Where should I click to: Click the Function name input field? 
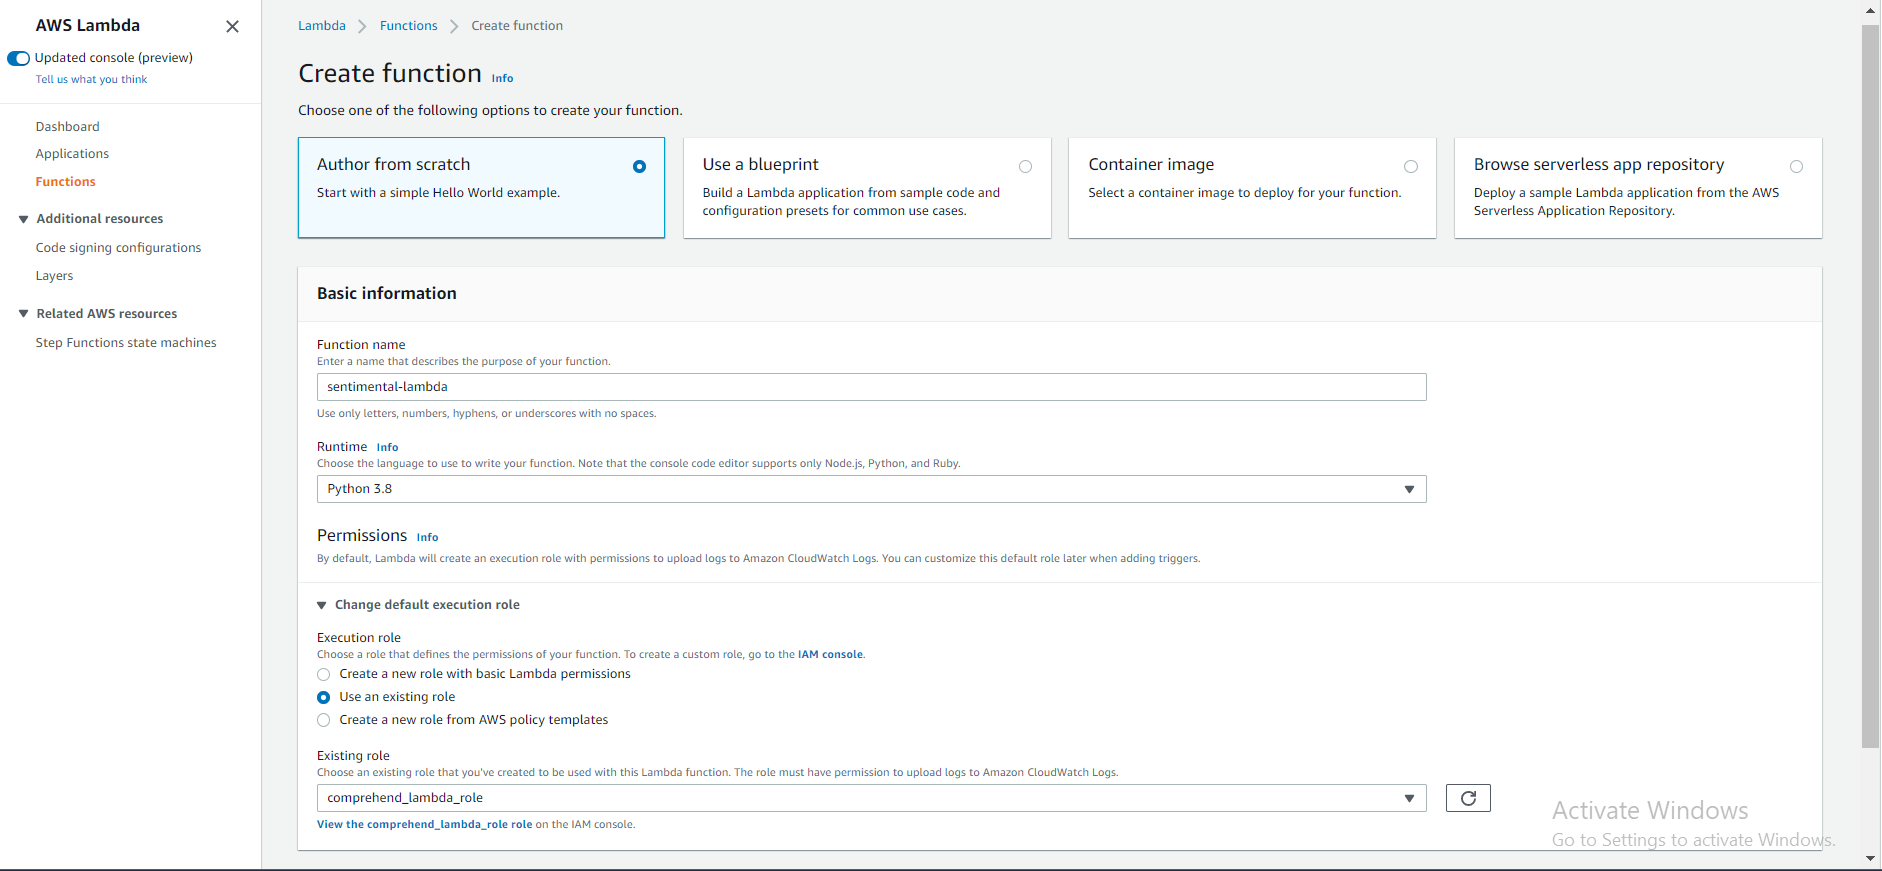click(x=871, y=387)
